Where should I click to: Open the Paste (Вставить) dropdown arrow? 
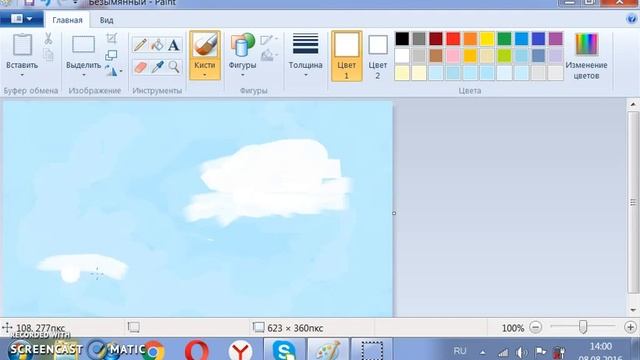22,75
